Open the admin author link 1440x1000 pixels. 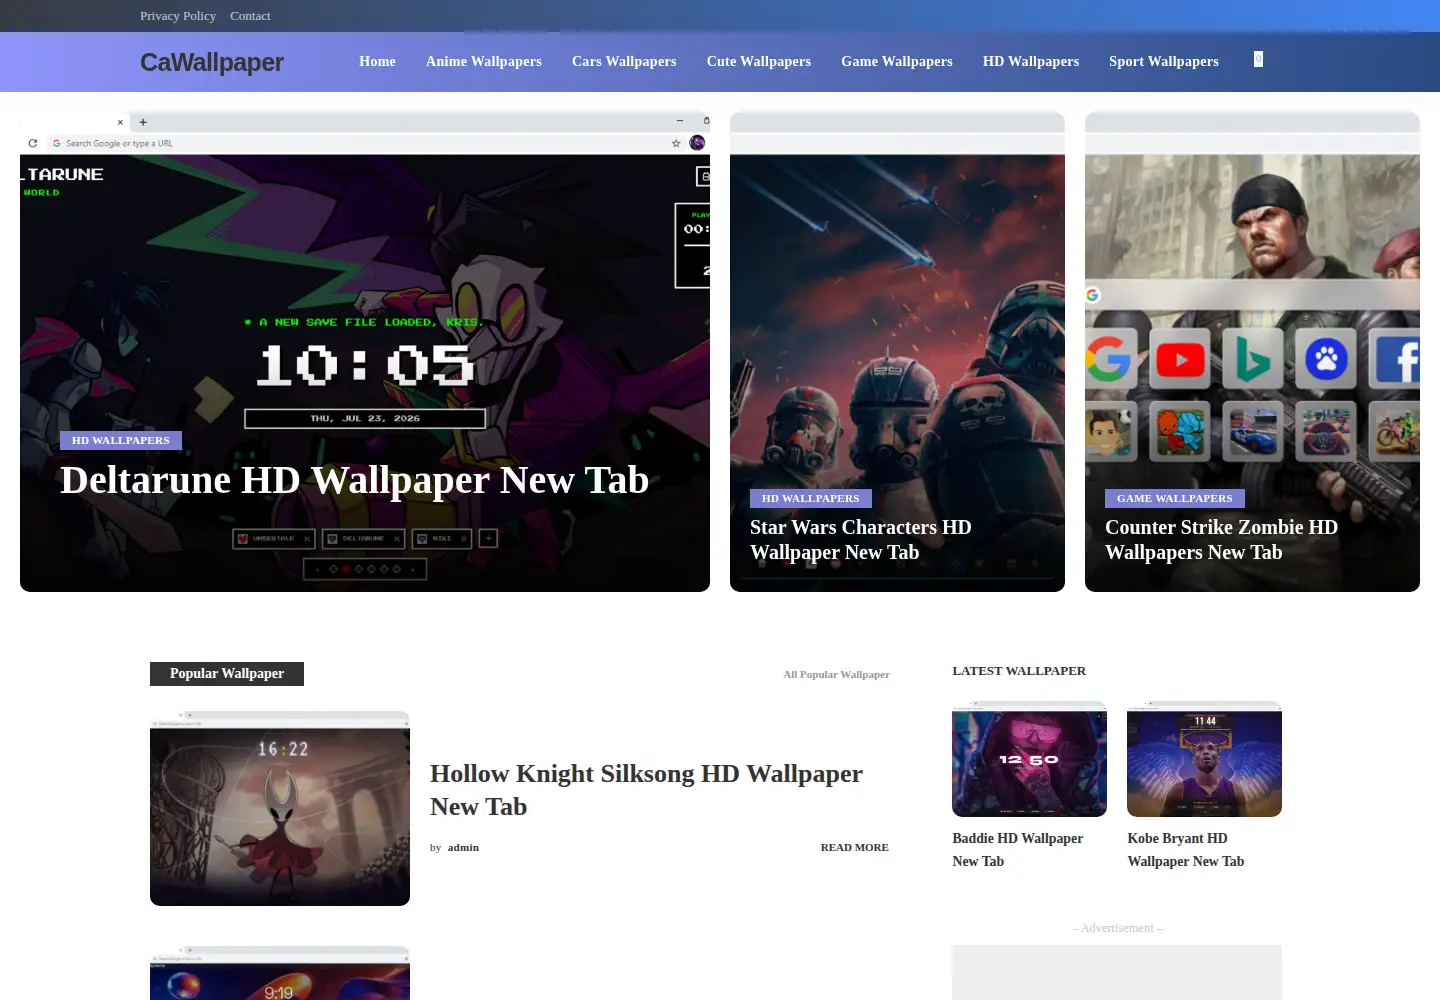click(463, 847)
